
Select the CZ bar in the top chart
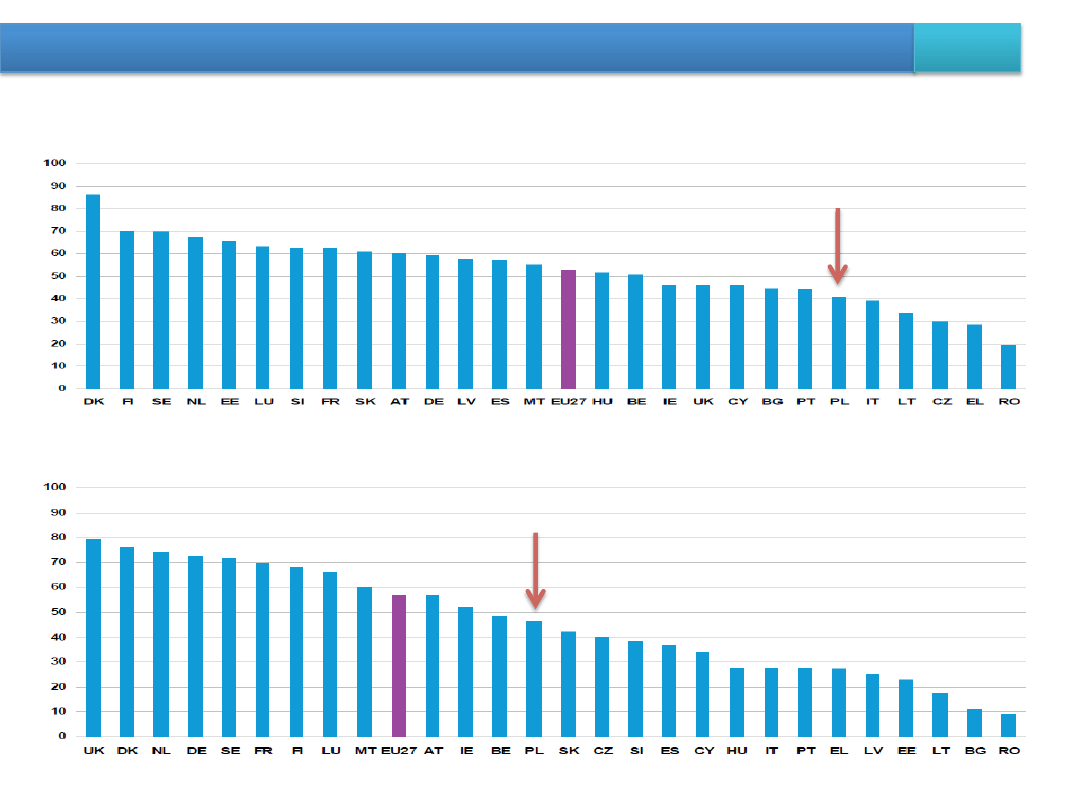(940, 355)
